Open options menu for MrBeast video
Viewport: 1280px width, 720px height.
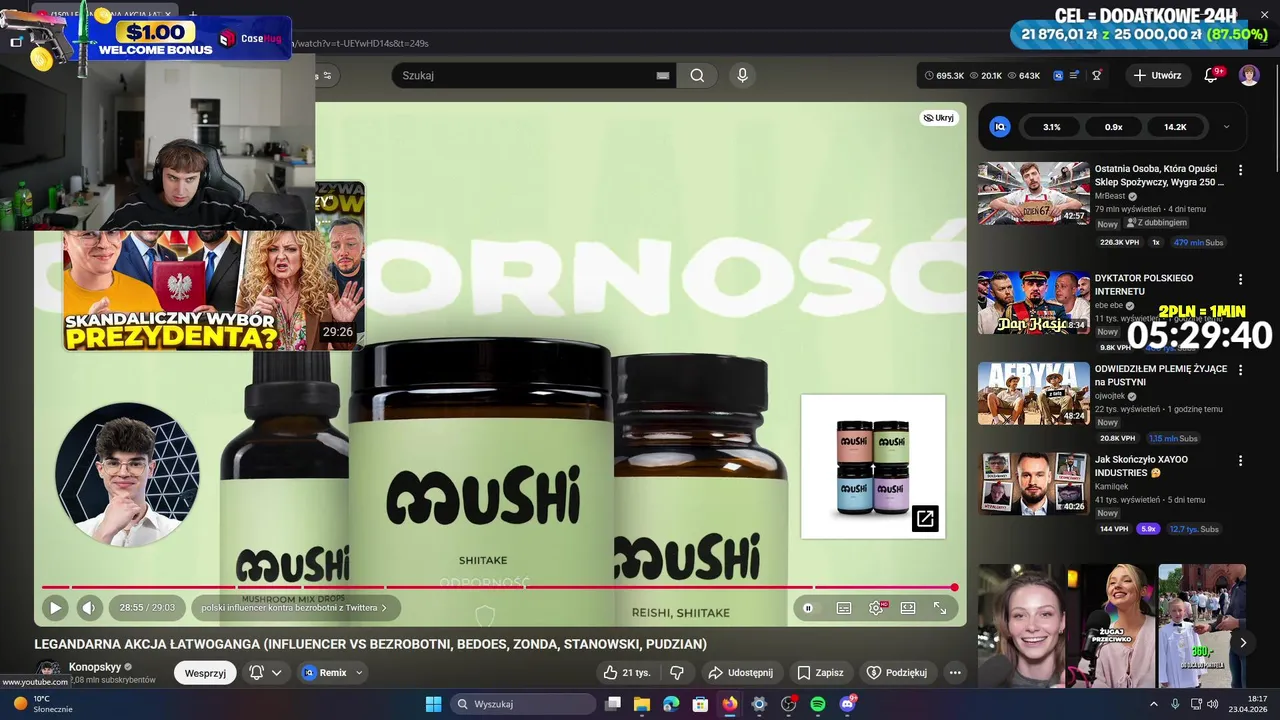1241,170
